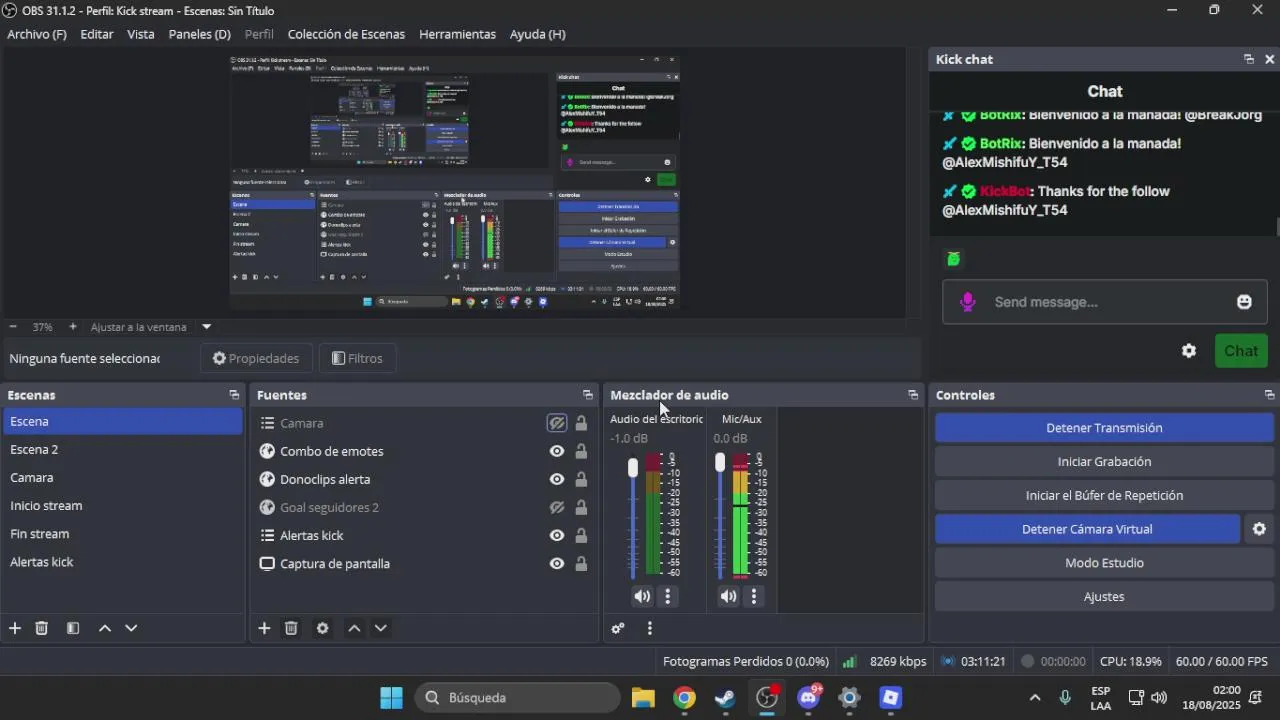Image resolution: width=1280 pixels, height=720 pixels.
Task: Hide Donoclips alerta source
Action: [x=557, y=479]
